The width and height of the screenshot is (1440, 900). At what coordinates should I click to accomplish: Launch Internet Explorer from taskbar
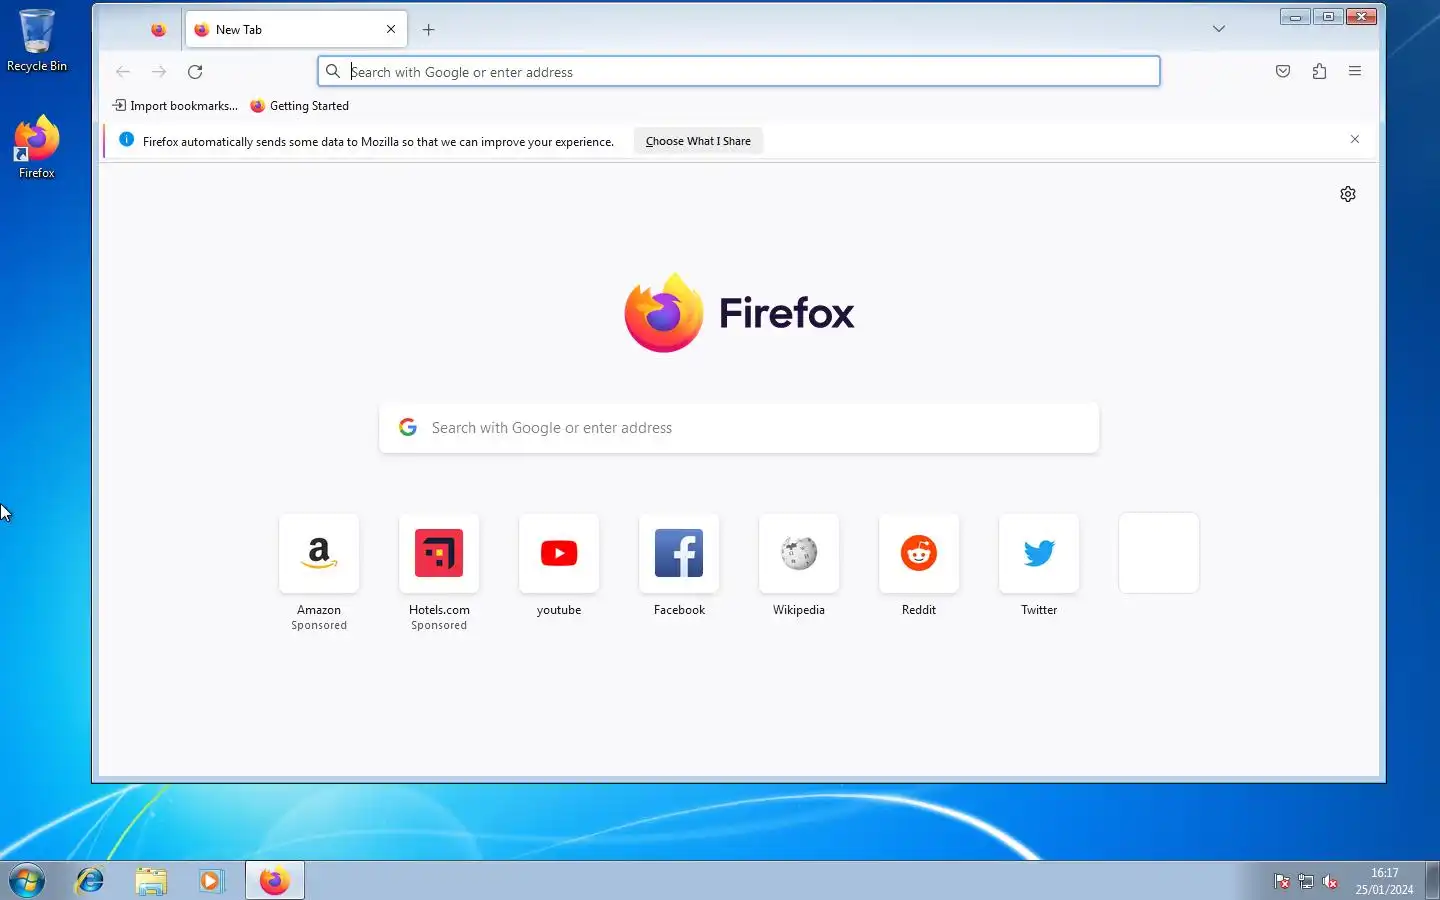point(90,881)
